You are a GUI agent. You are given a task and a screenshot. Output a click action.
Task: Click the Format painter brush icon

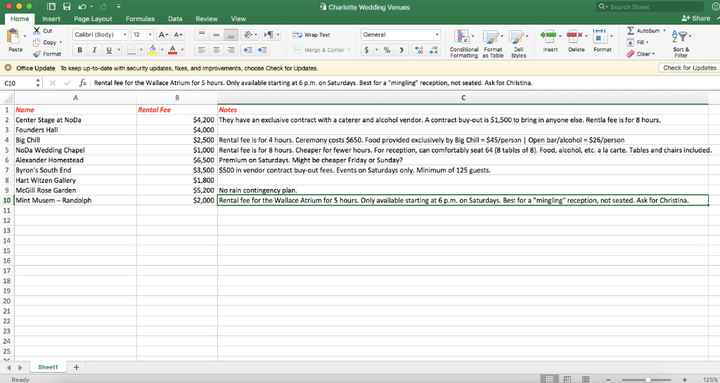37,54
